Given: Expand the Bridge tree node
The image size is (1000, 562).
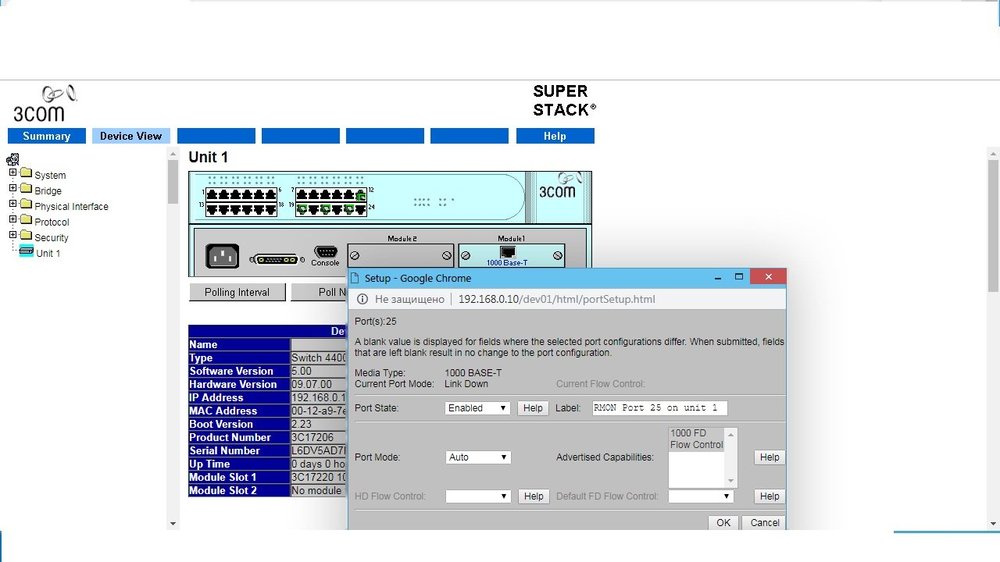Looking at the screenshot, I should 13,189.
